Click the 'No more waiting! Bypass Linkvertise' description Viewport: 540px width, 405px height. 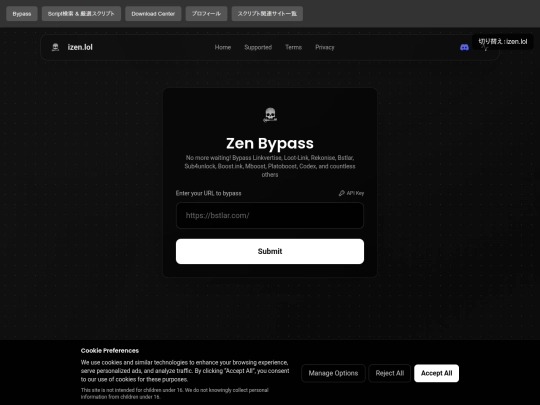point(270,166)
